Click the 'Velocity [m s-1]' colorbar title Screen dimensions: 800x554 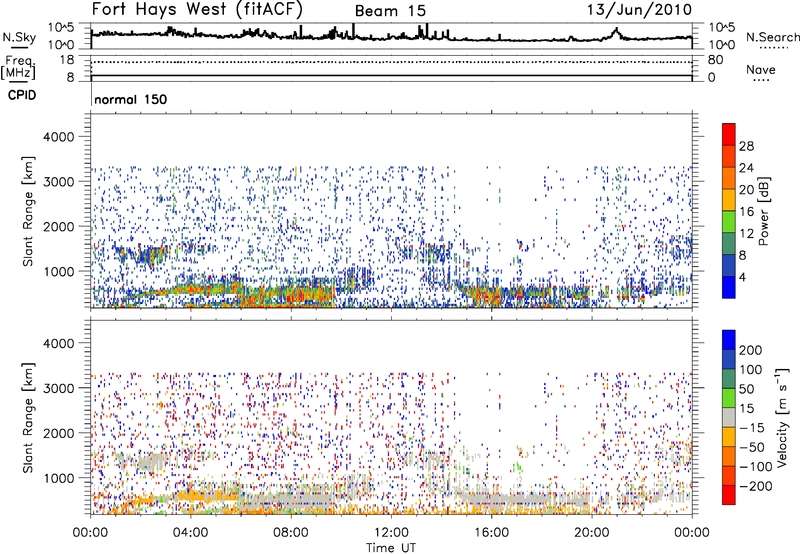click(x=782, y=417)
